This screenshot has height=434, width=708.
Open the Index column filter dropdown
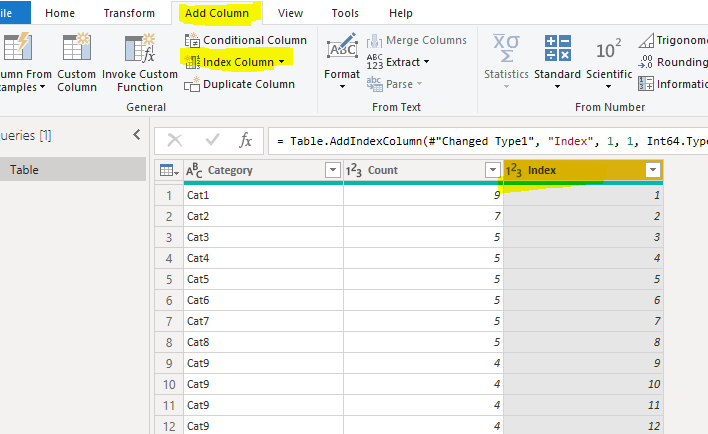coord(652,170)
